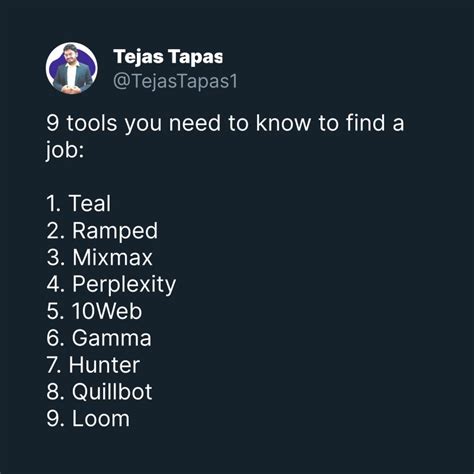474x474 pixels.
Task: Click the word "job:" in headline
Action: [x=65, y=151]
